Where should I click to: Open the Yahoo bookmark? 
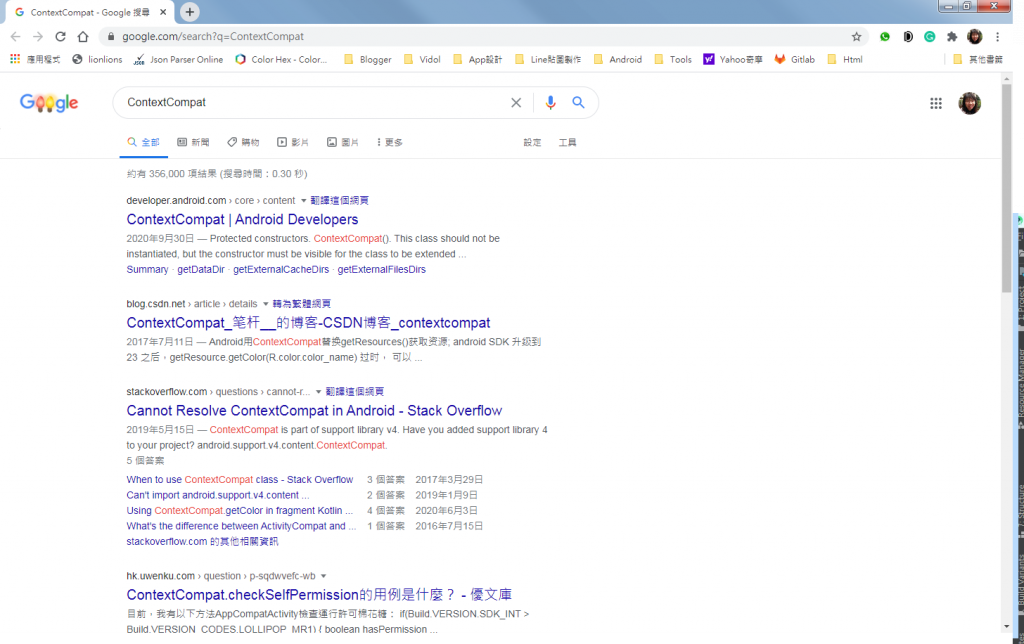[x=733, y=59]
